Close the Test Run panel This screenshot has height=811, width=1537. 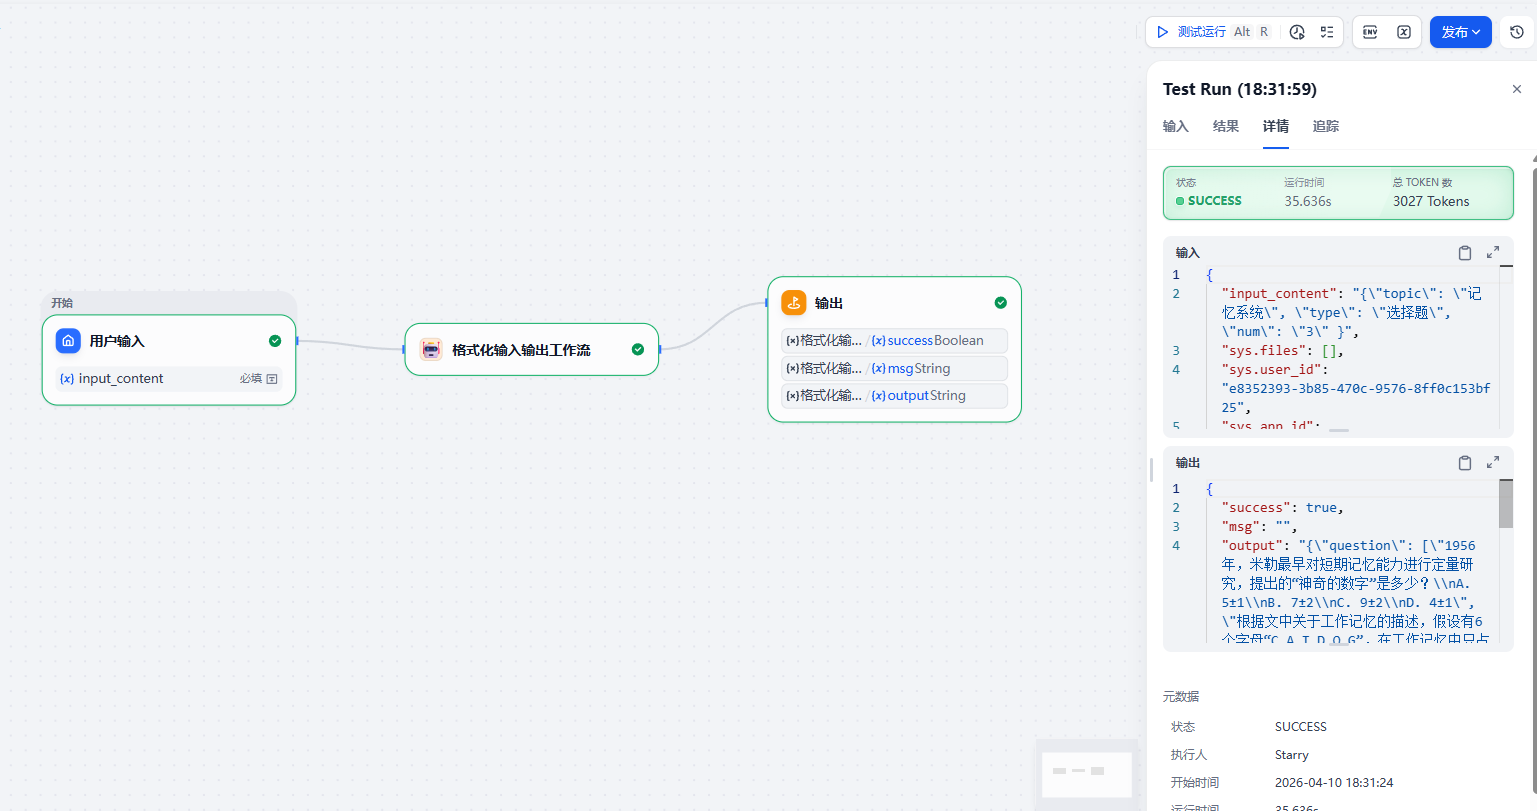tap(1517, 89)
